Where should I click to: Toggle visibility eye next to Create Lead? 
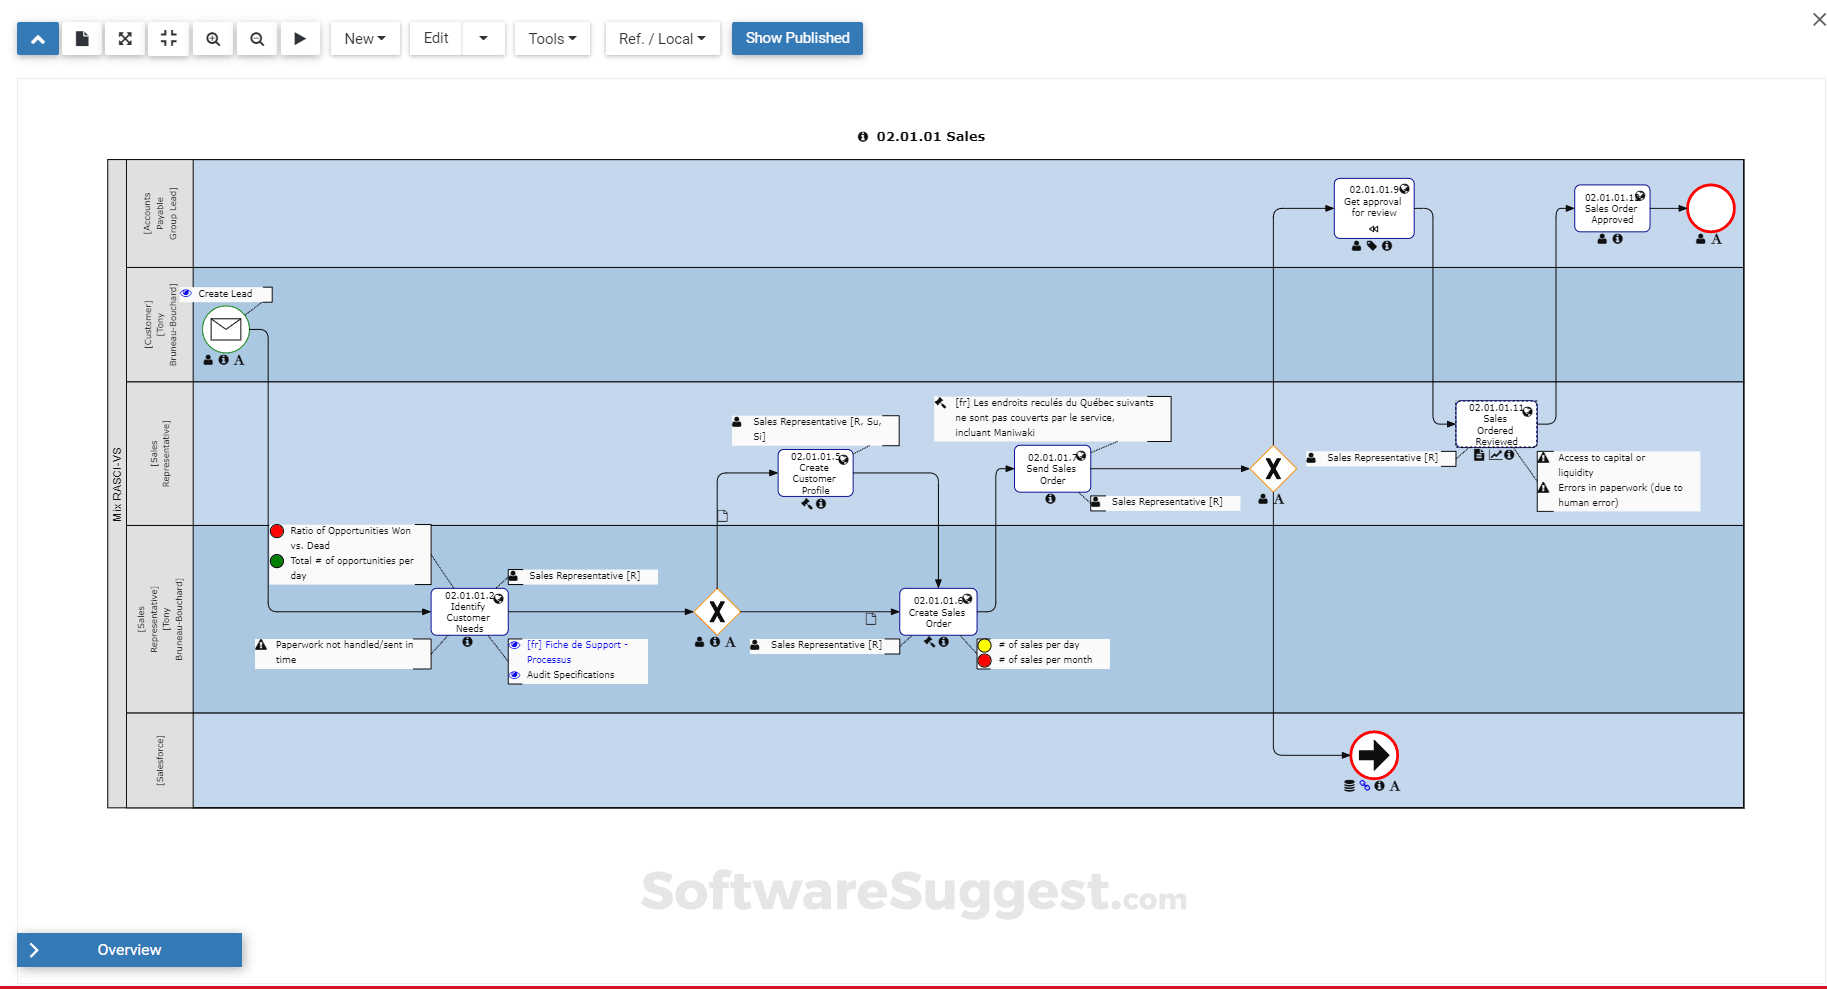click(185, 293)
